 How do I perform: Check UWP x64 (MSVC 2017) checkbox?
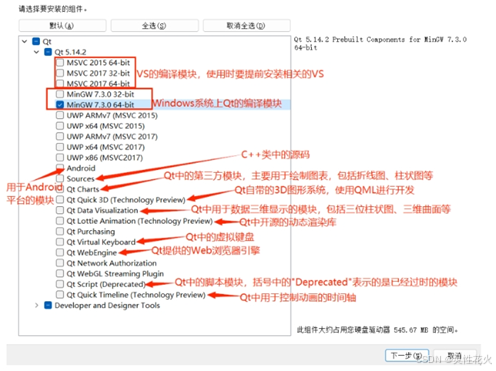[60, 147]
